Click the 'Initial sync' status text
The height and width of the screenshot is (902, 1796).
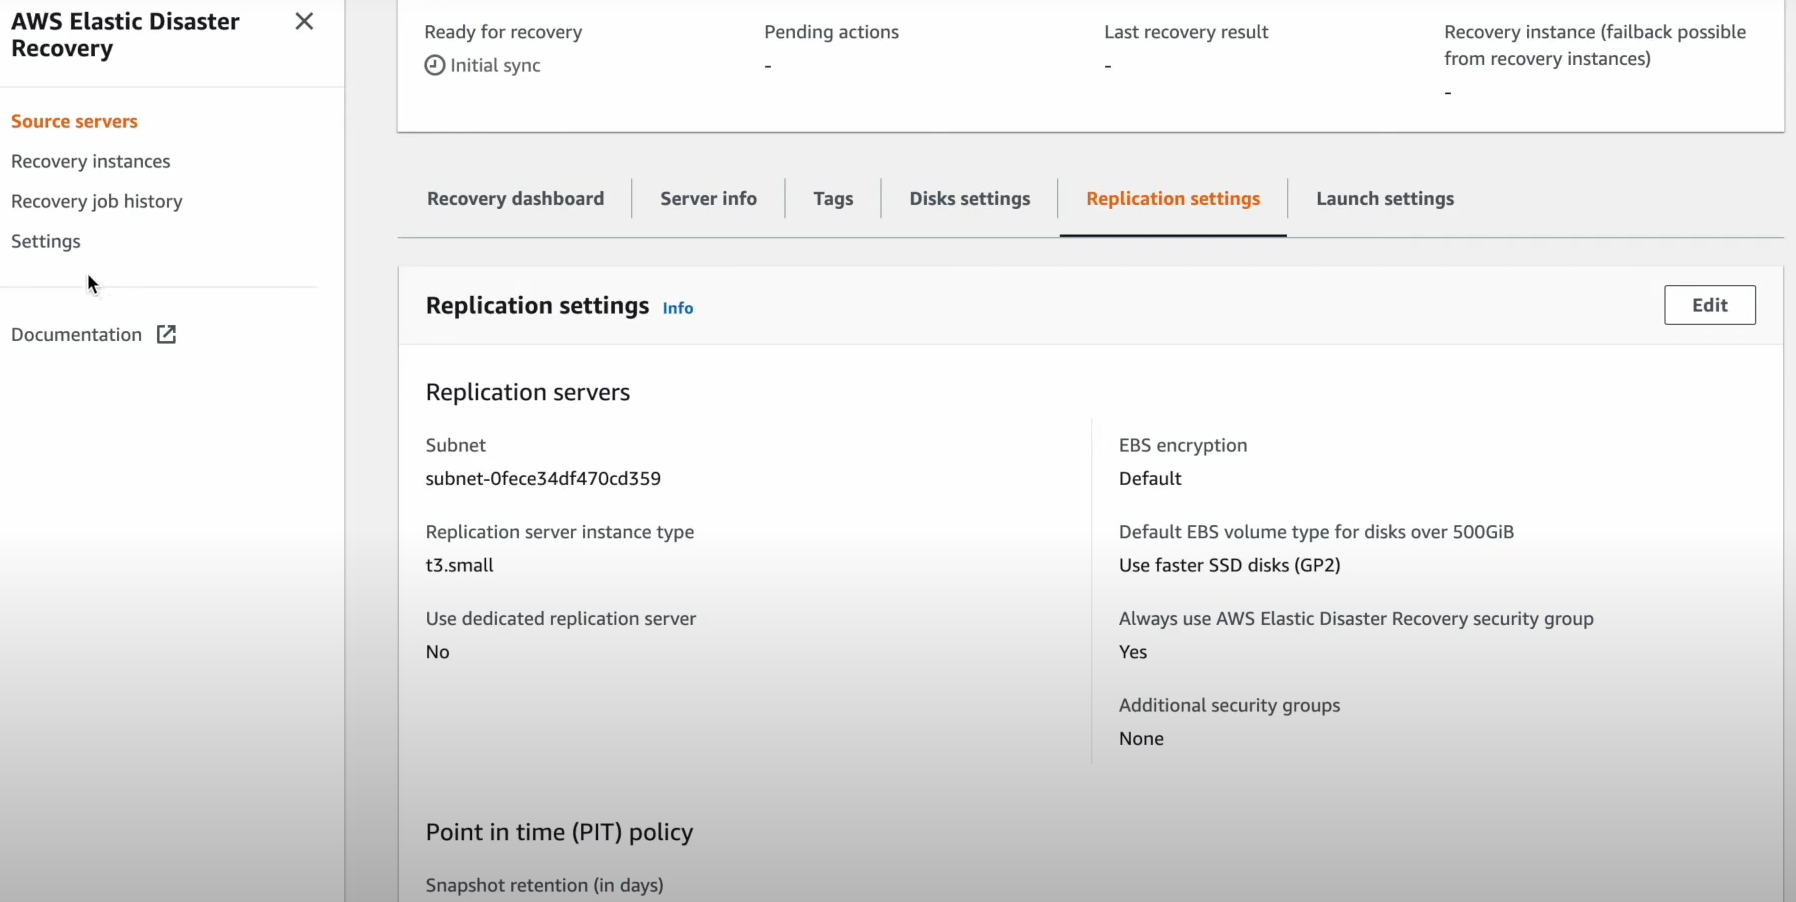[x=495, y=65]
